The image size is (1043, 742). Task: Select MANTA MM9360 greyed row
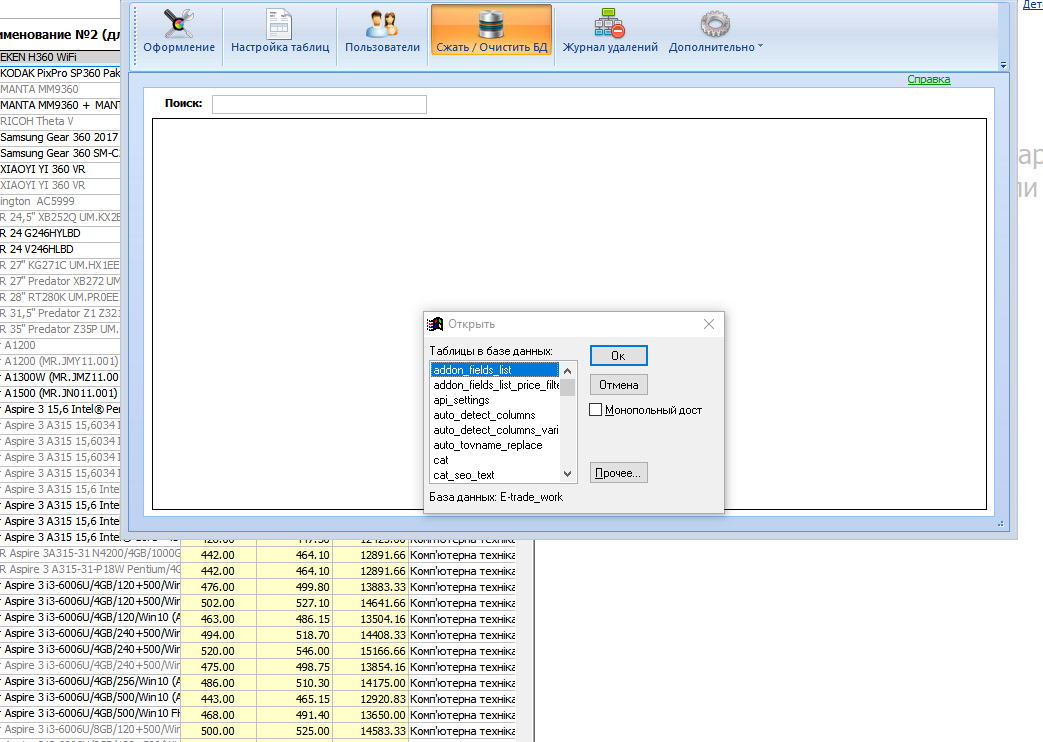tap(60, 89)
